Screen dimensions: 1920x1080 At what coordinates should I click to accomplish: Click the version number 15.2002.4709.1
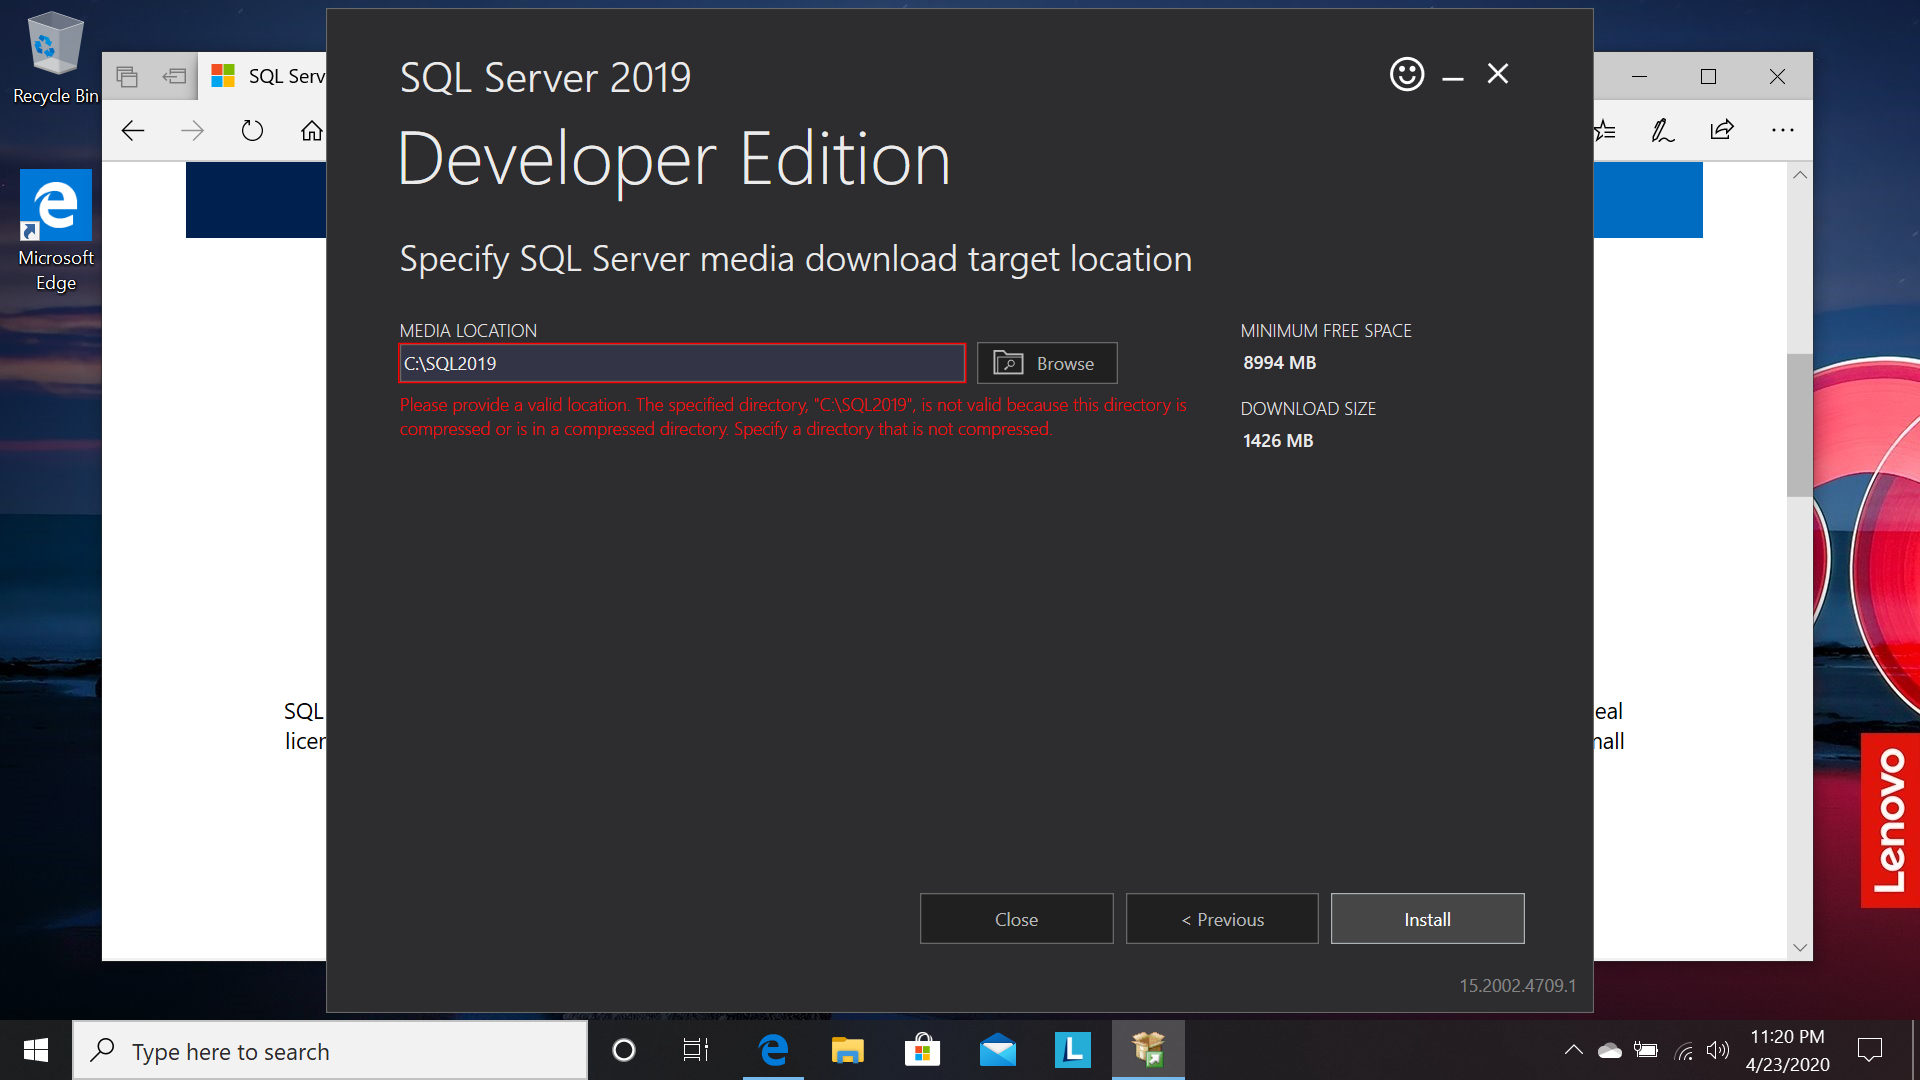pos(1517,986)
